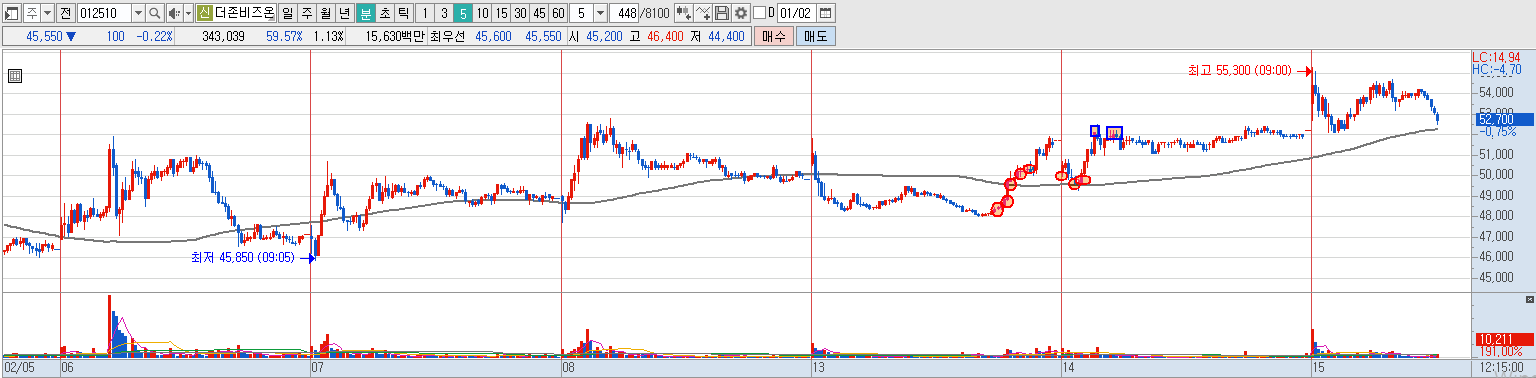Open the custom interval dropdown showing 5
The image size is (1536, 378).
coord(600,13)
